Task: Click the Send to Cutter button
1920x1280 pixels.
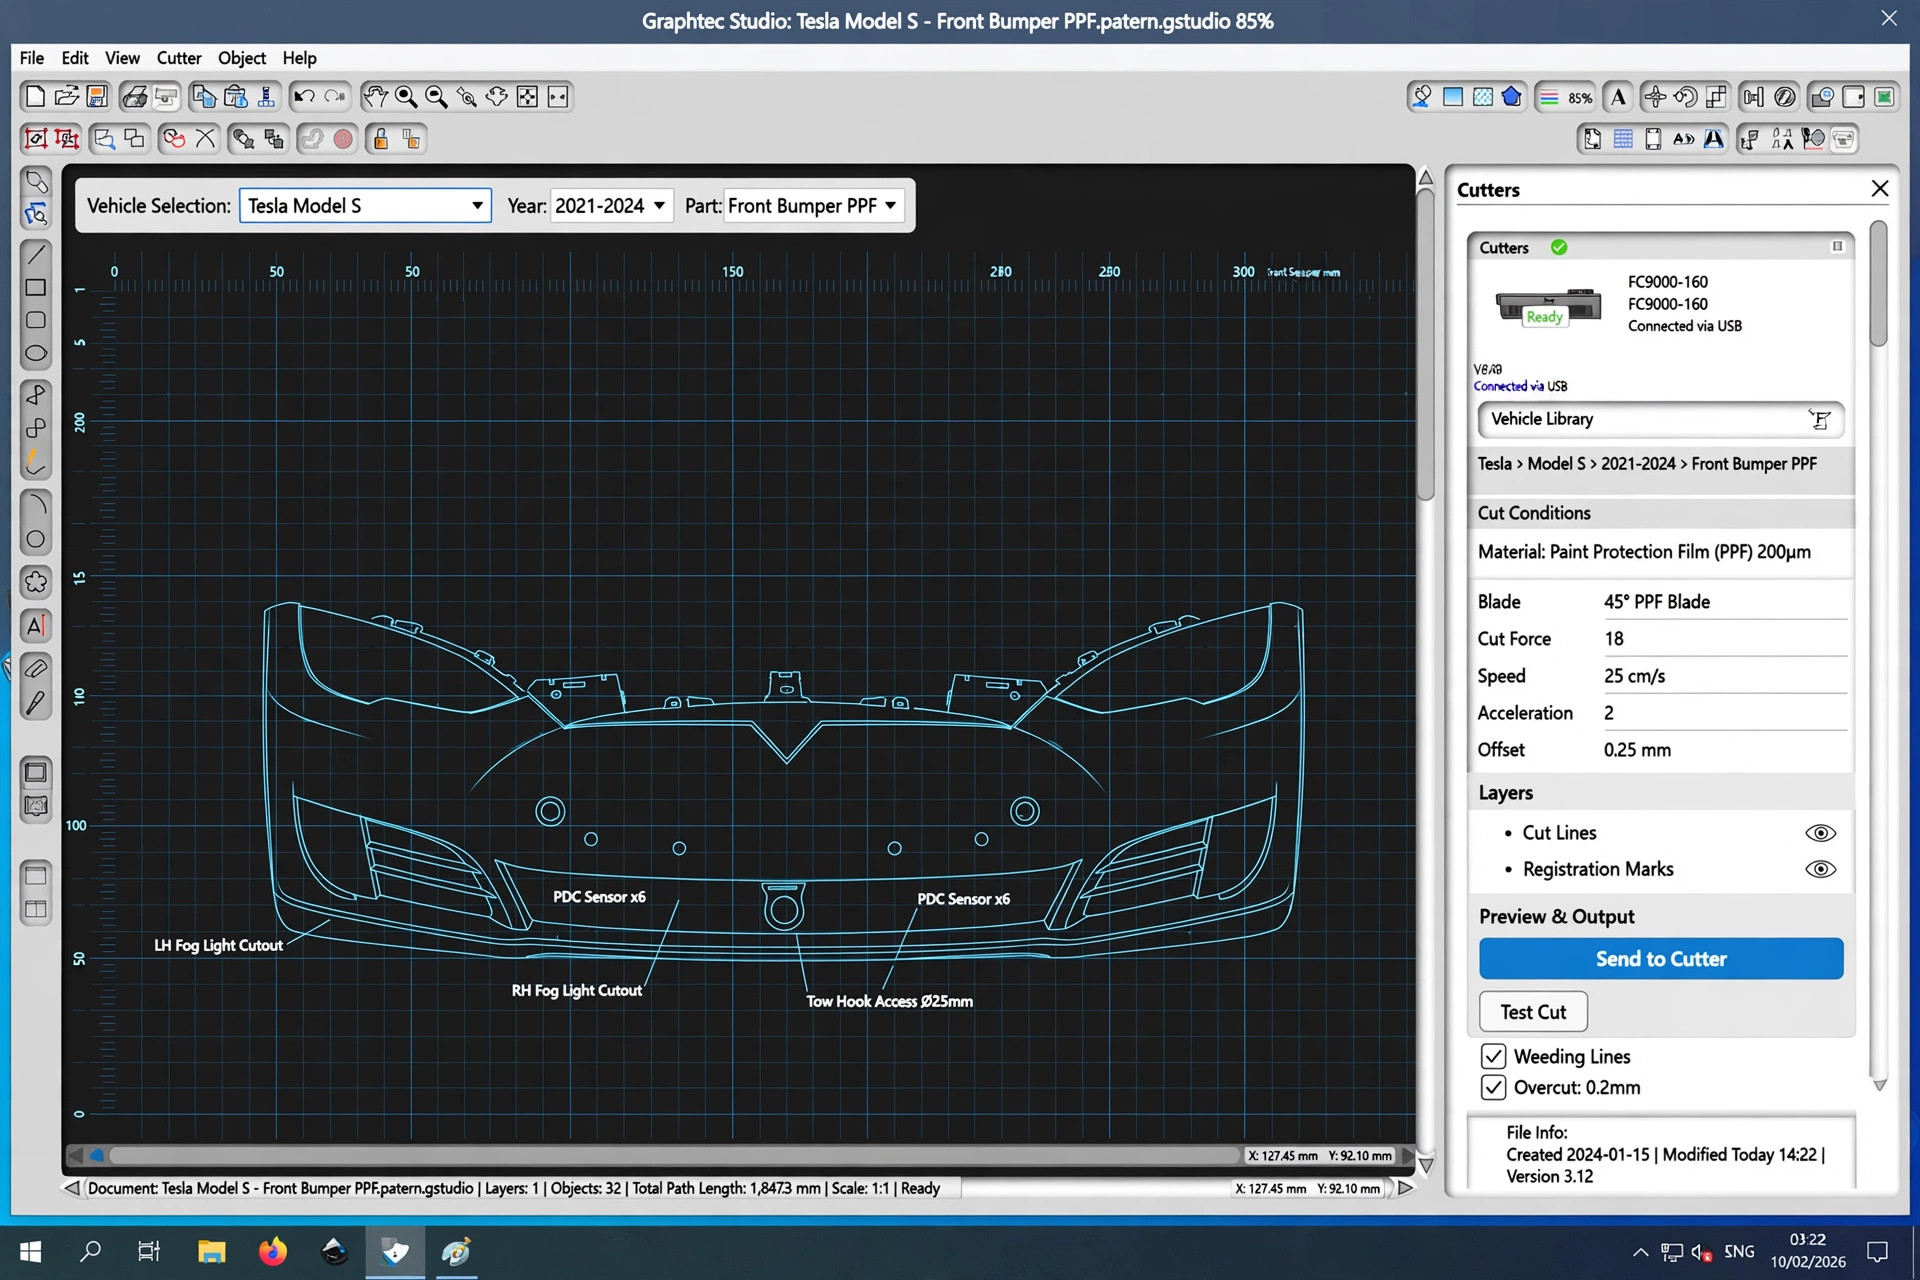Action: click(1661, 959)
